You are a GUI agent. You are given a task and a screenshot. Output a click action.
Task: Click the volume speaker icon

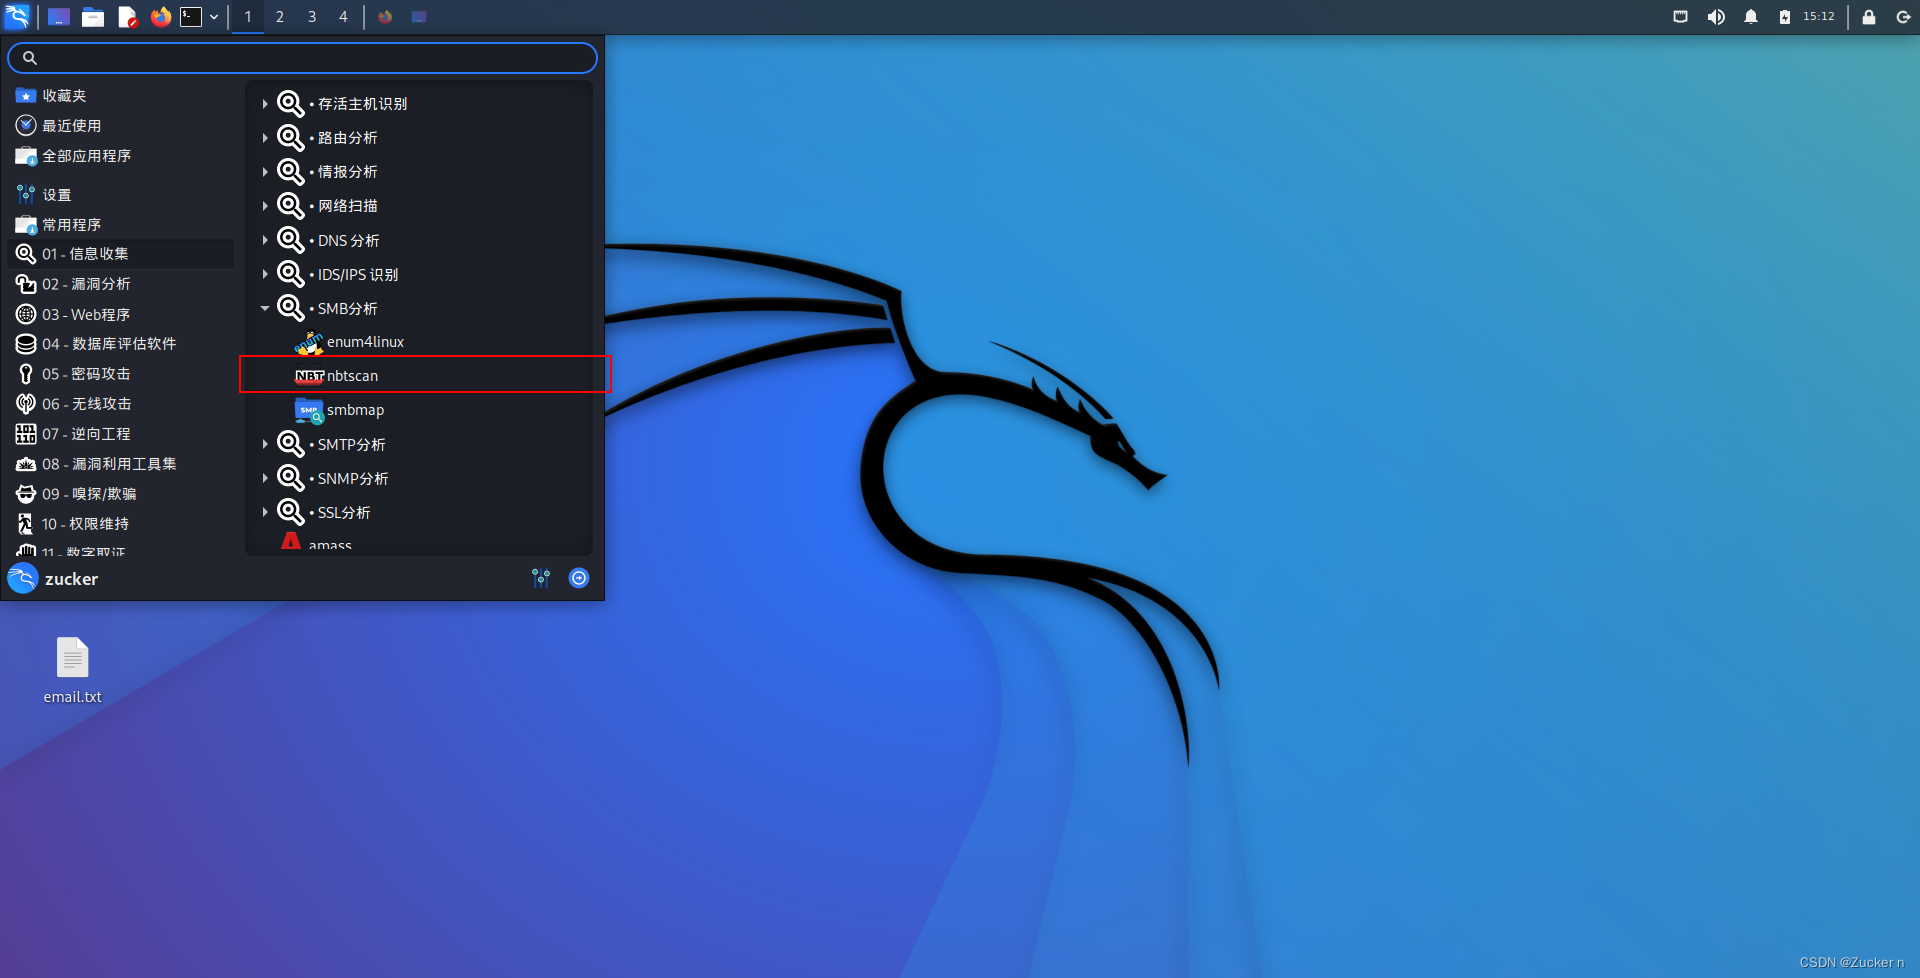(1716, 17)
